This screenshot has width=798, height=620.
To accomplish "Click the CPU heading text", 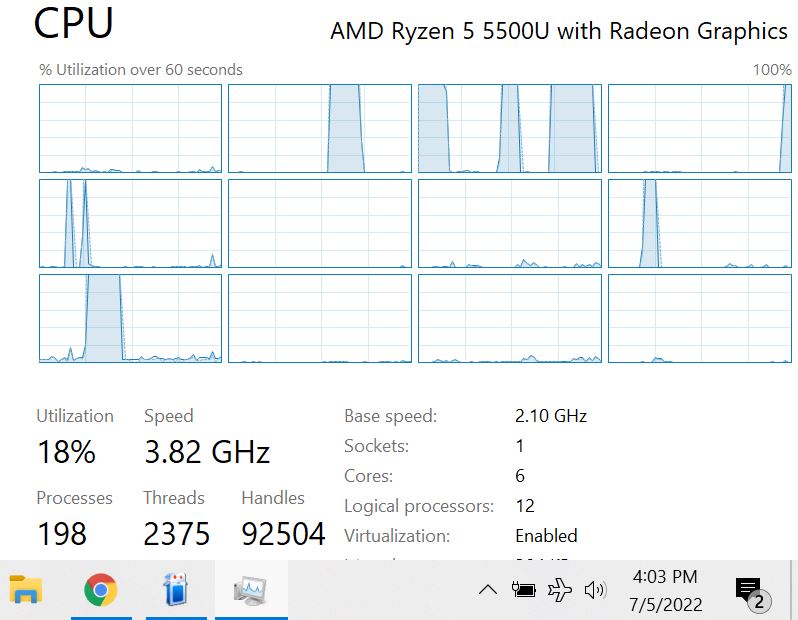I will pyautogui.click(x=73, y=23).
